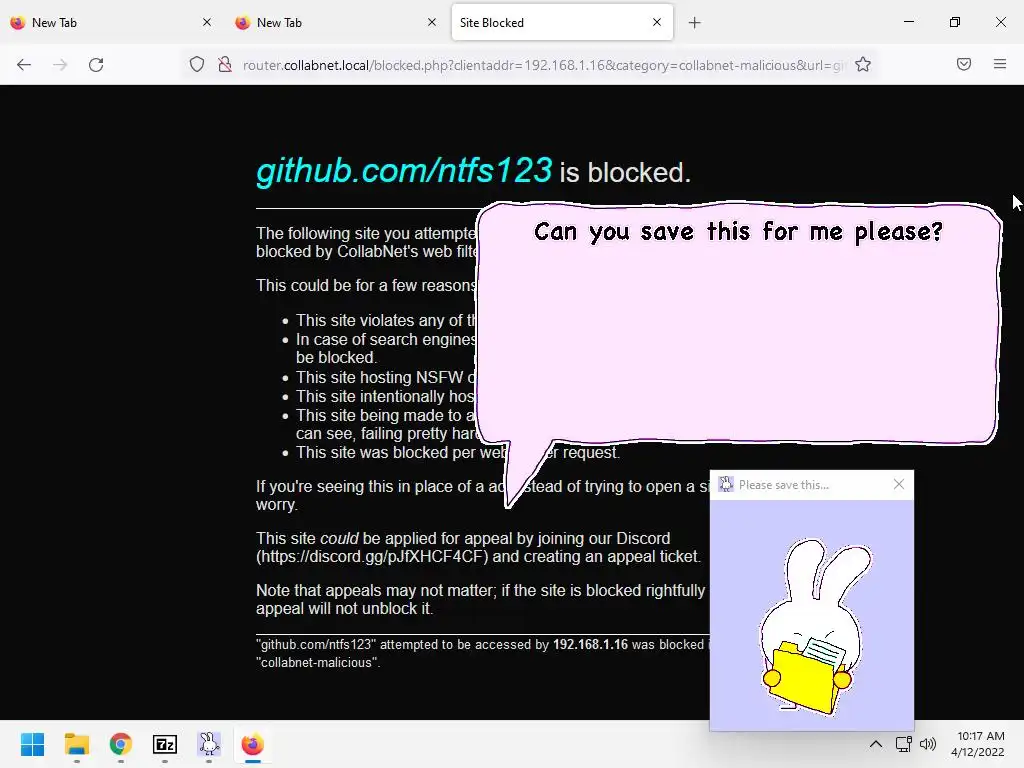Click the "collabnet-malicious" category text
Image resolution: width=1024 pixels, height=768 pixels.
coord(317,662)
